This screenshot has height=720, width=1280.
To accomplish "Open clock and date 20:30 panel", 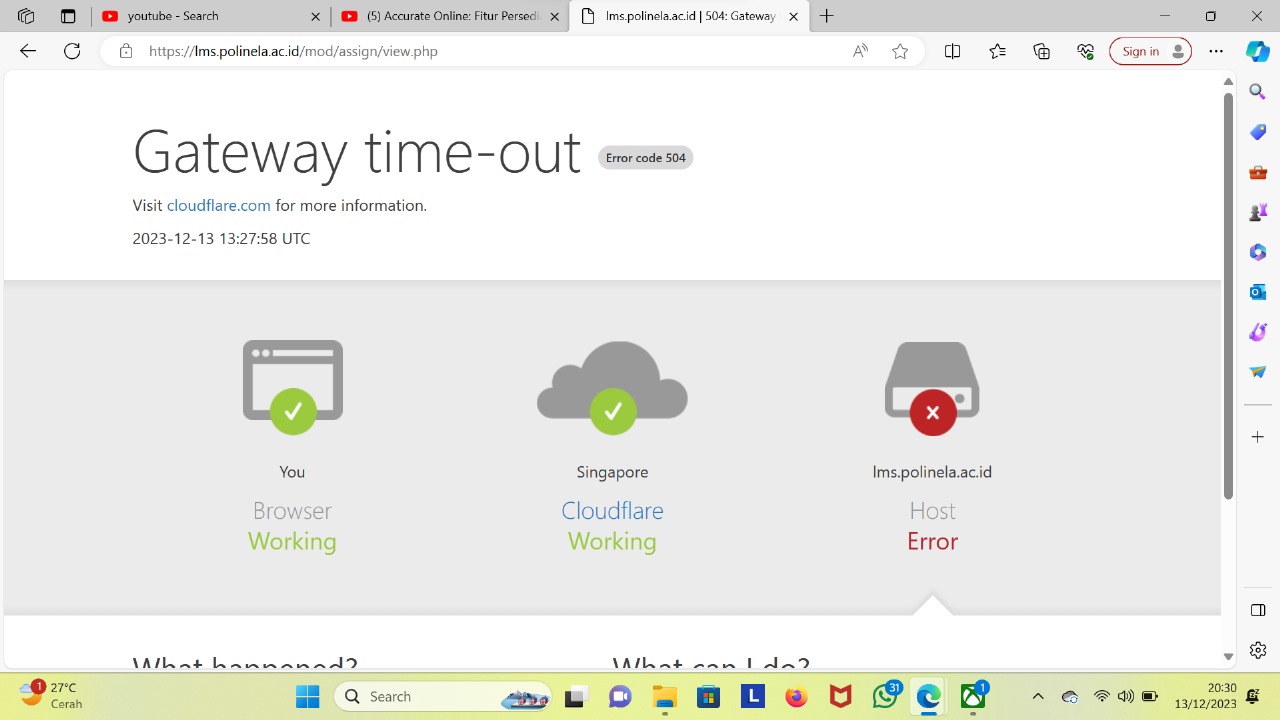I will [x=1206, y=696].
